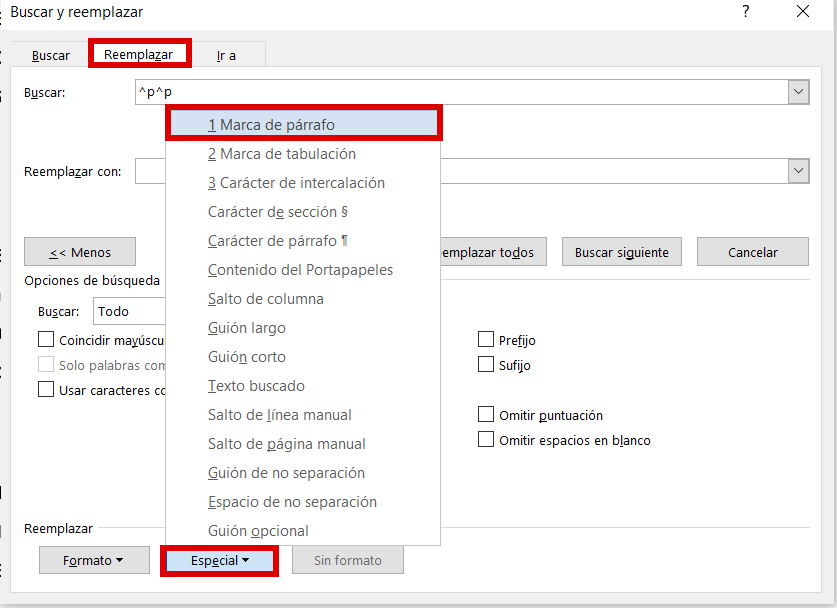Check the Prefijo option
This screenshot has width=837, height=608.
point(486,340)
